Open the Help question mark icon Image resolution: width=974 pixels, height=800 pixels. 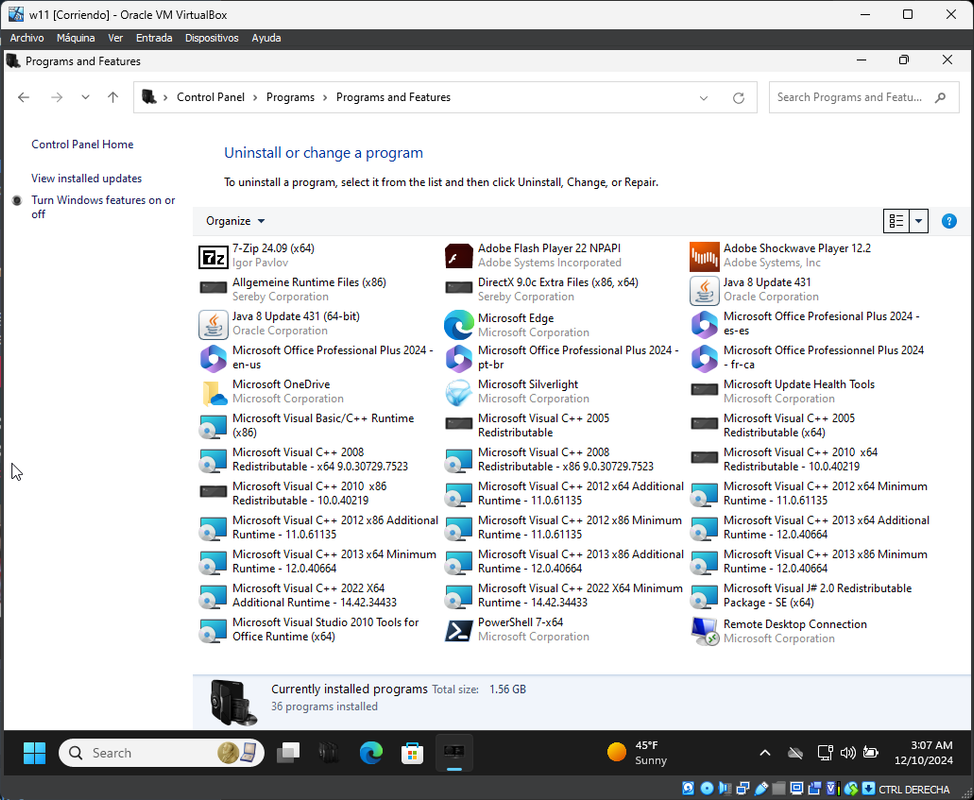pos(949,221)
